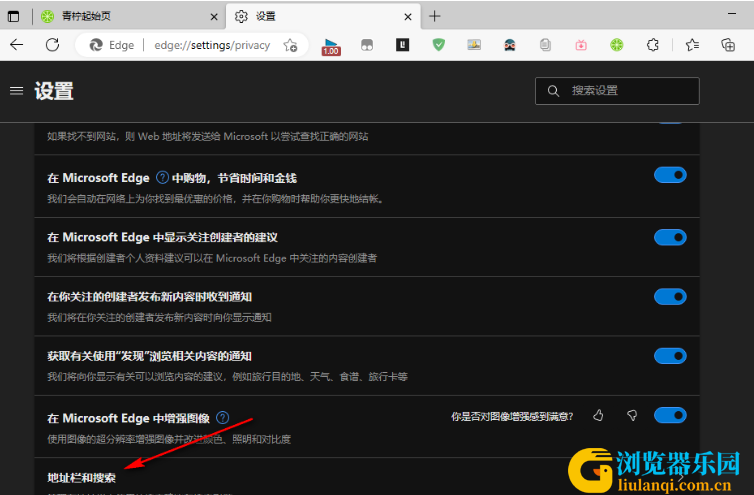
Task: Open the black square L extension
Action: (402, 45)
